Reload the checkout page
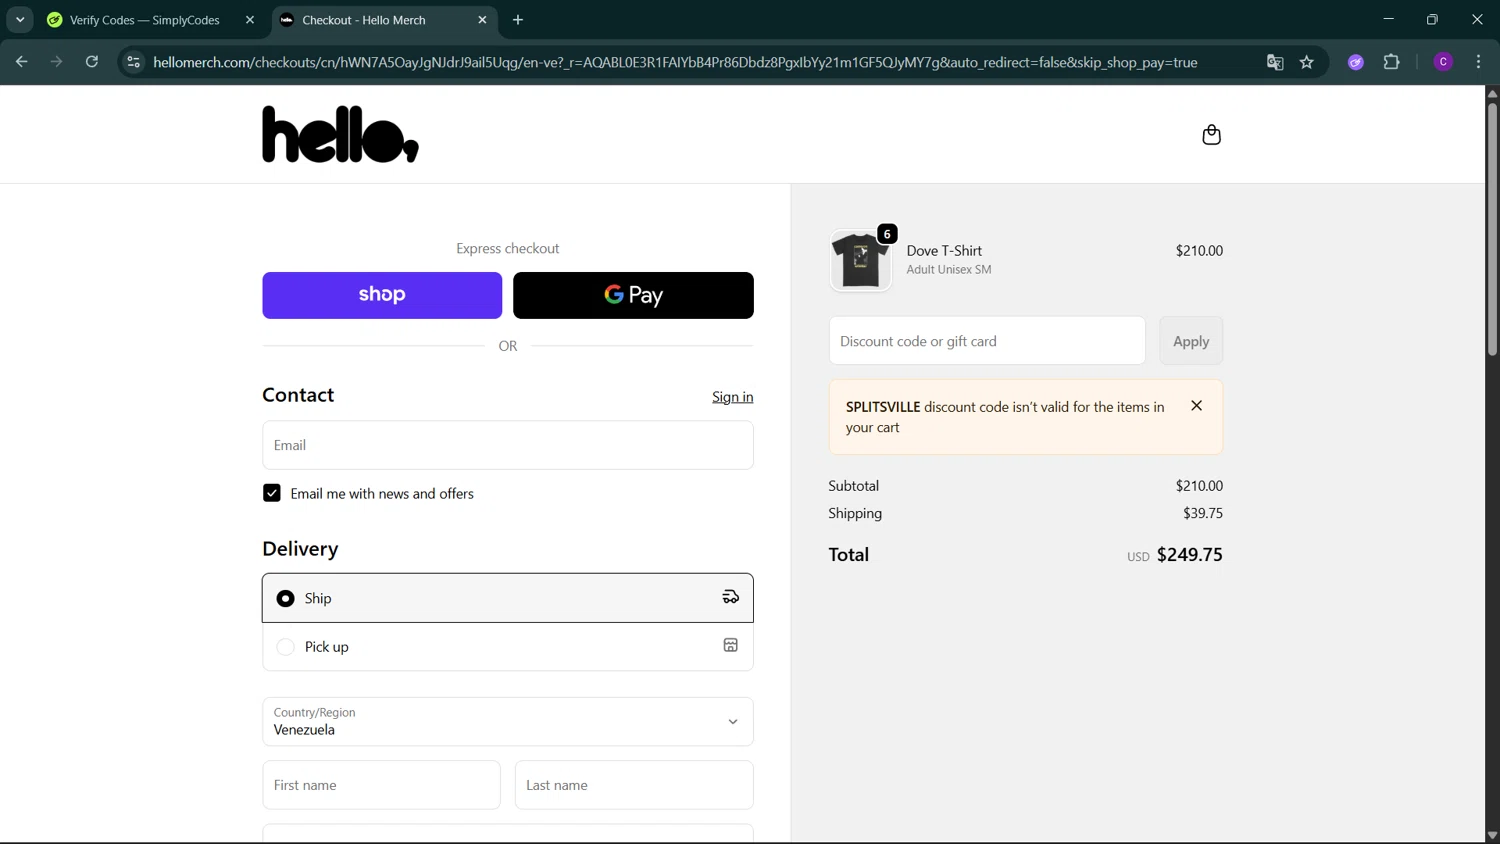The width and height of the screenshot is (1500, 844). [92, 62]
